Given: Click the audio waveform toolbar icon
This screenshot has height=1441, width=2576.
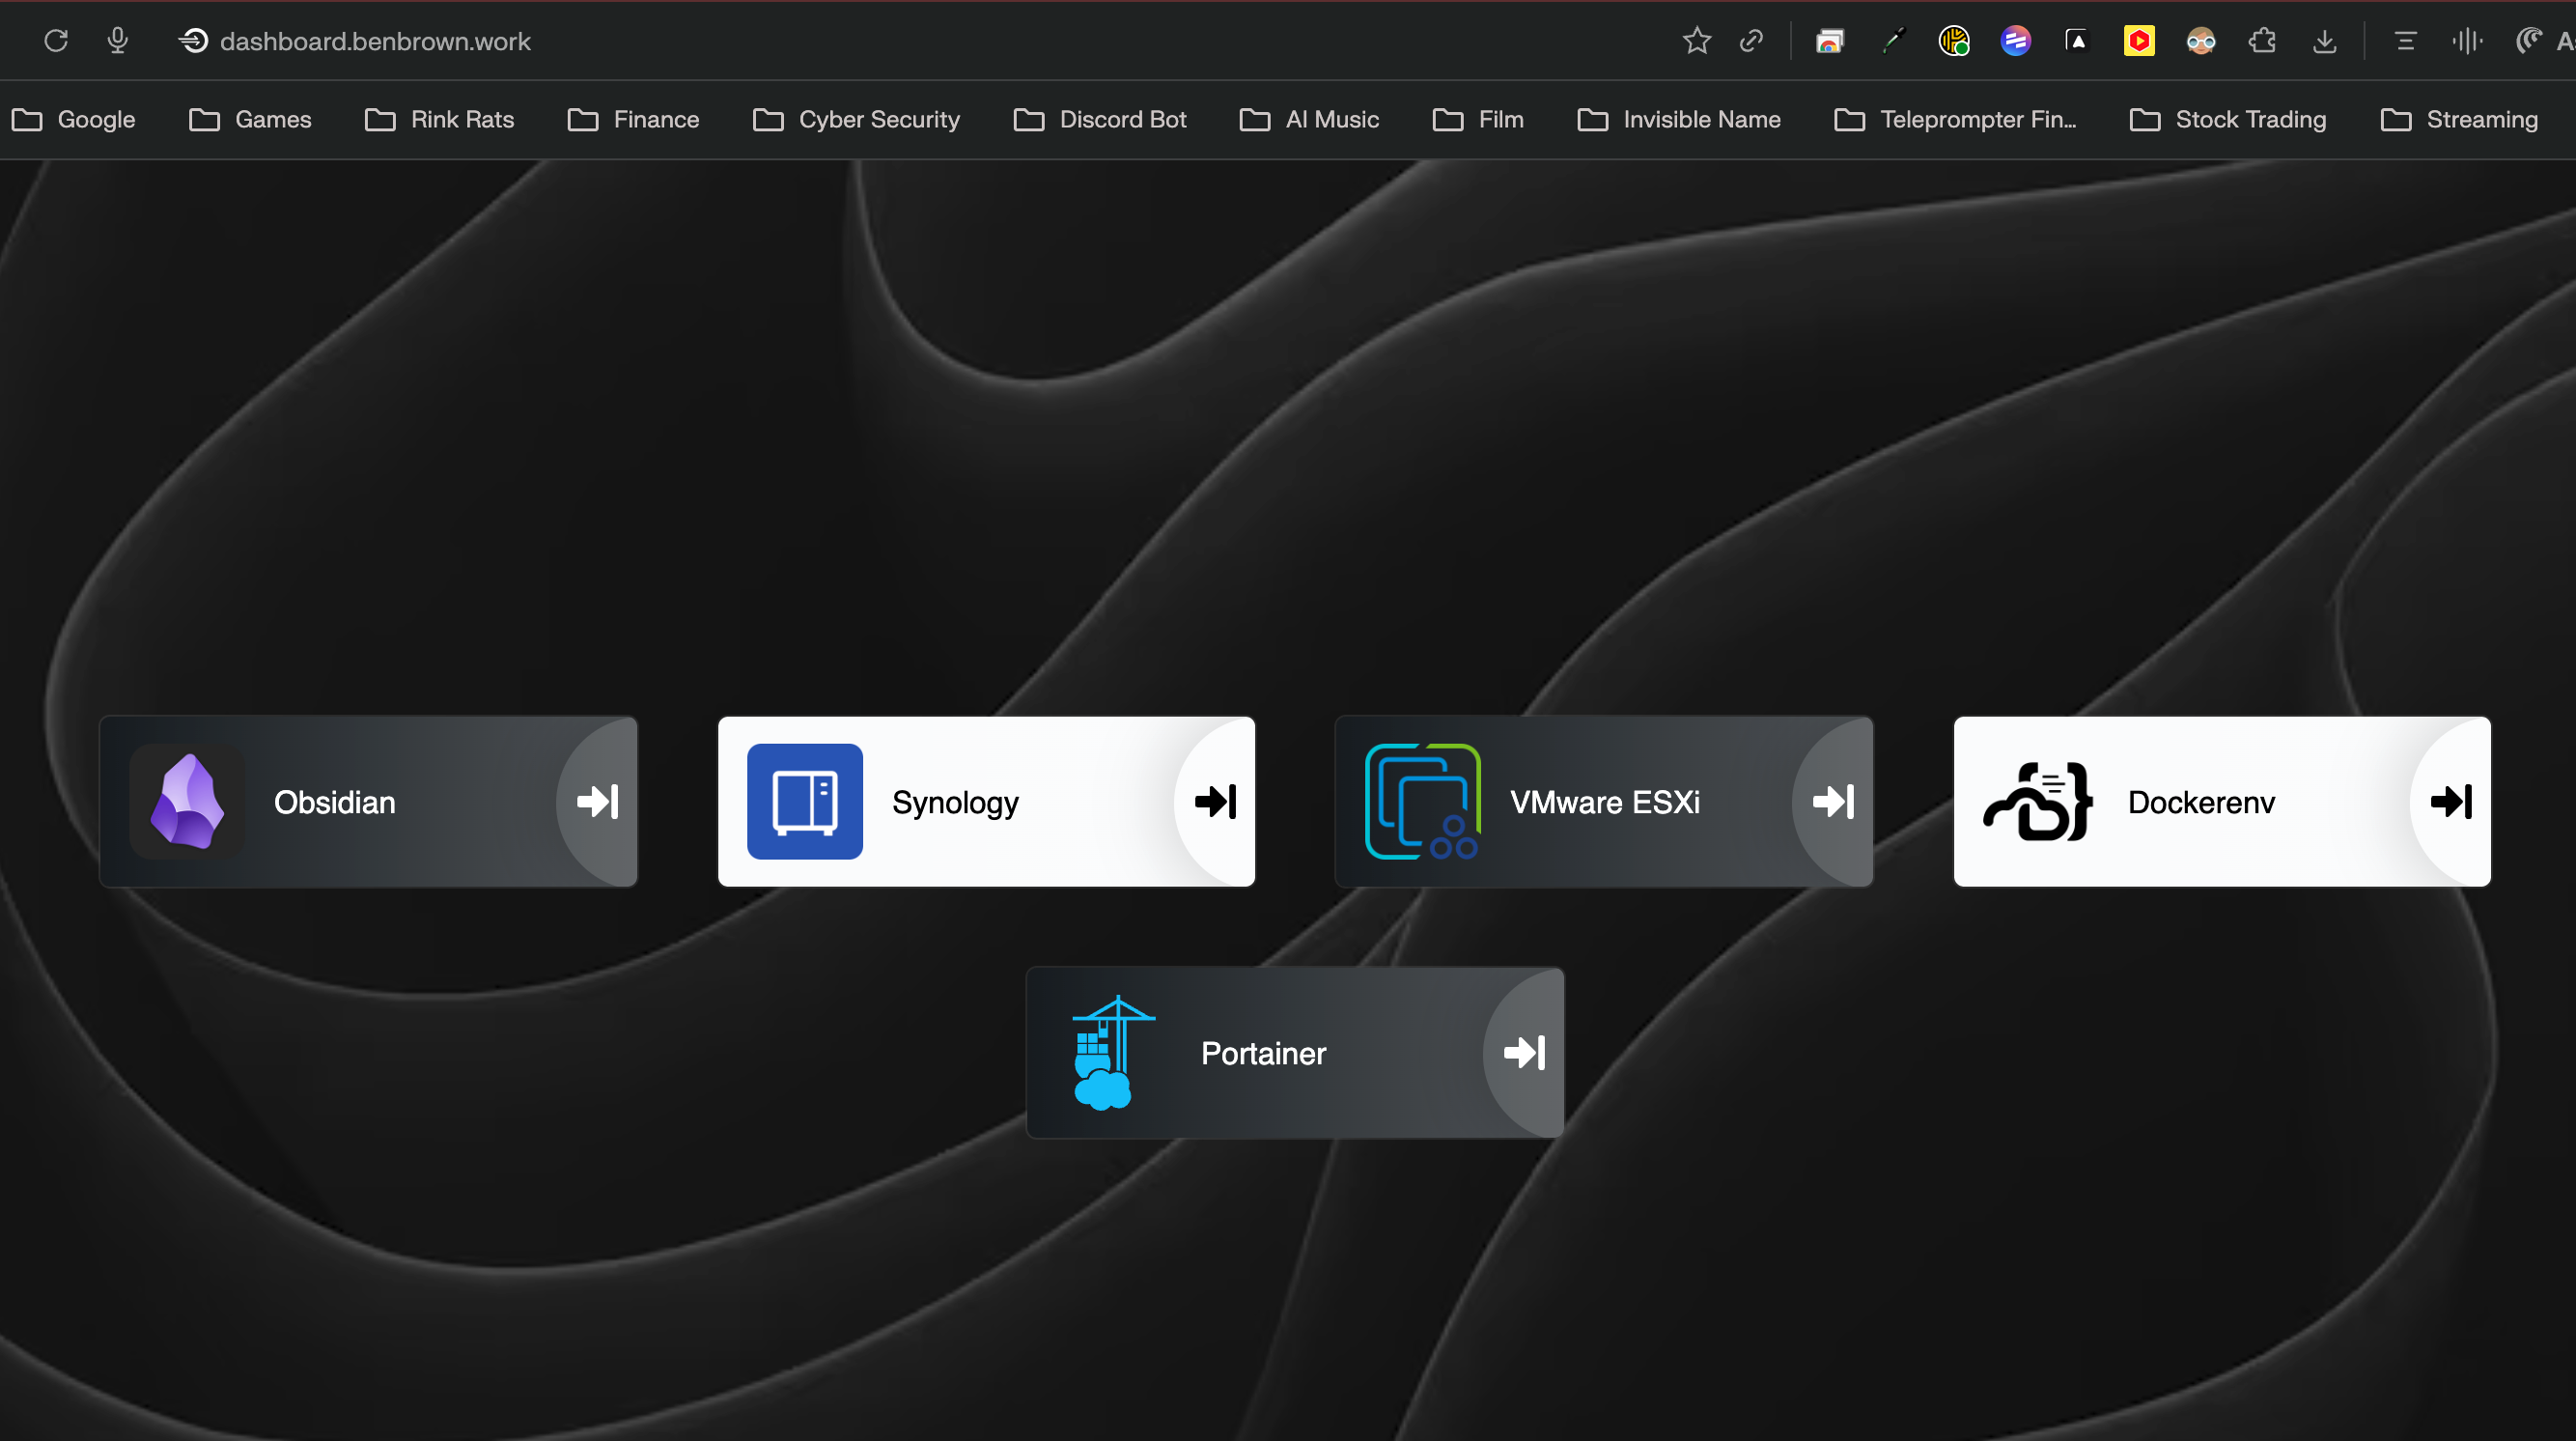Looking at the screenshot, I should [2467, 41].
